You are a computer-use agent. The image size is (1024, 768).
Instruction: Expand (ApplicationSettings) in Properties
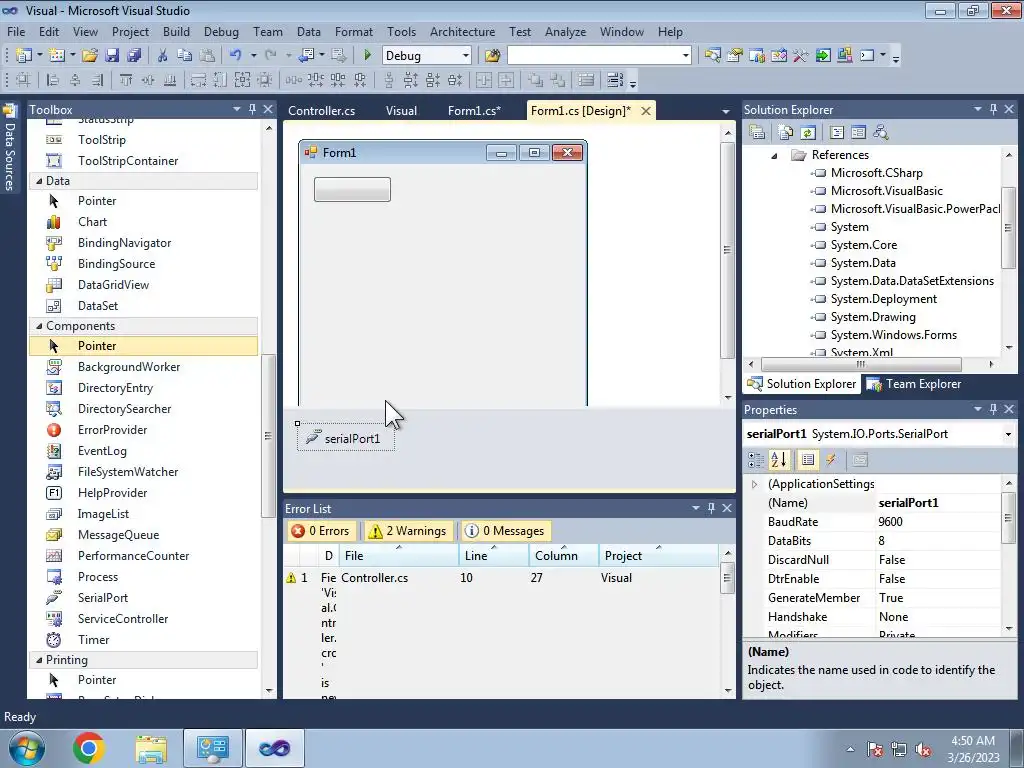tap(754, 484)
